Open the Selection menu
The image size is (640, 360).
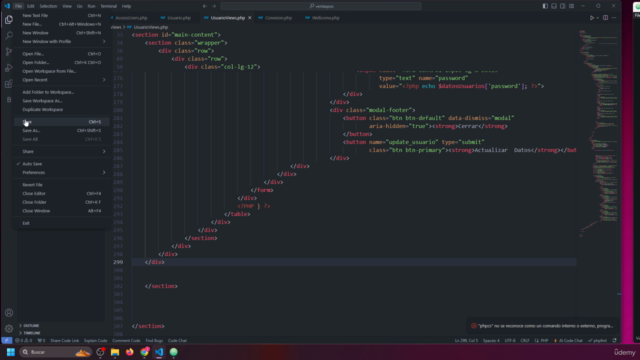coord(48,6)
